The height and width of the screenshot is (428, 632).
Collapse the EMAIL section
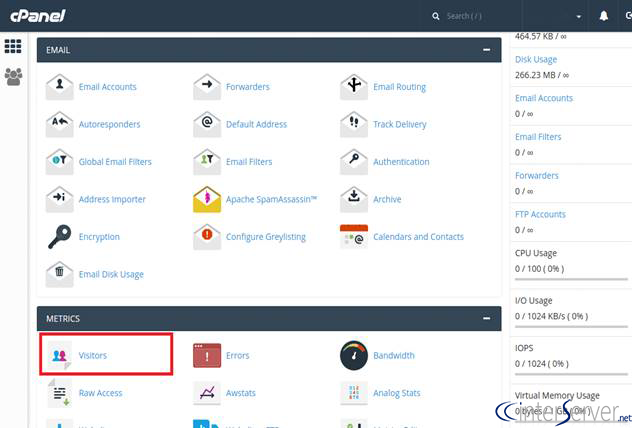click(x=486, y=50)
